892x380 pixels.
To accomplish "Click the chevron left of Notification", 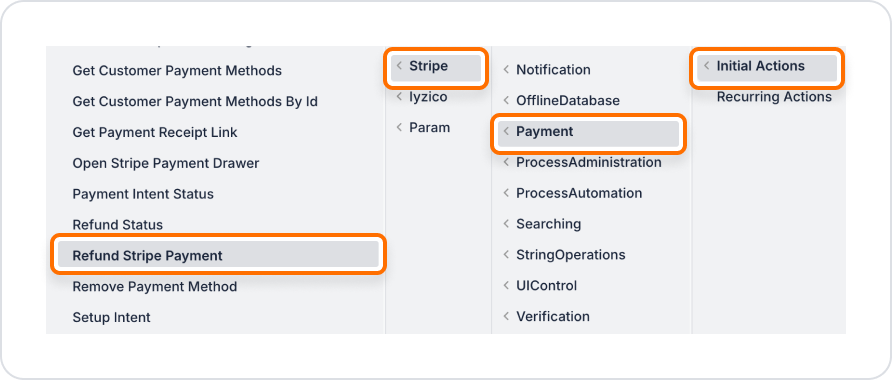I will pos(506,70).
